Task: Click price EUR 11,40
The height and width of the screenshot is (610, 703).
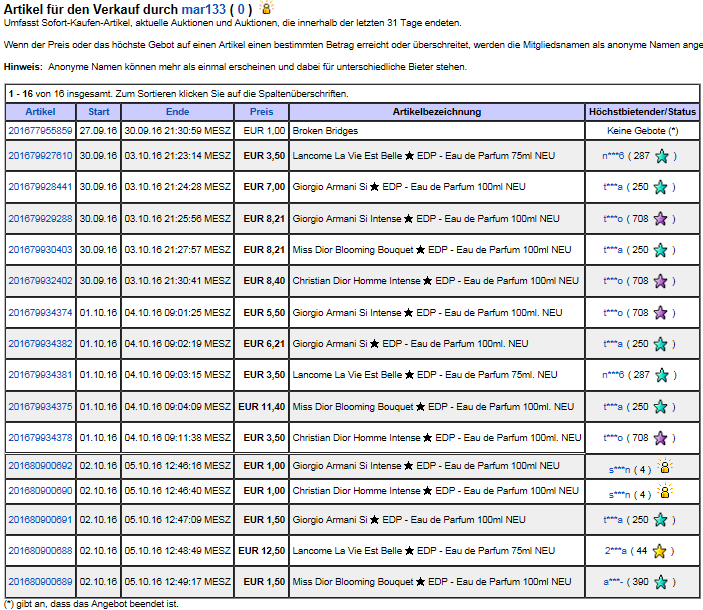Action: coord(261,407)
